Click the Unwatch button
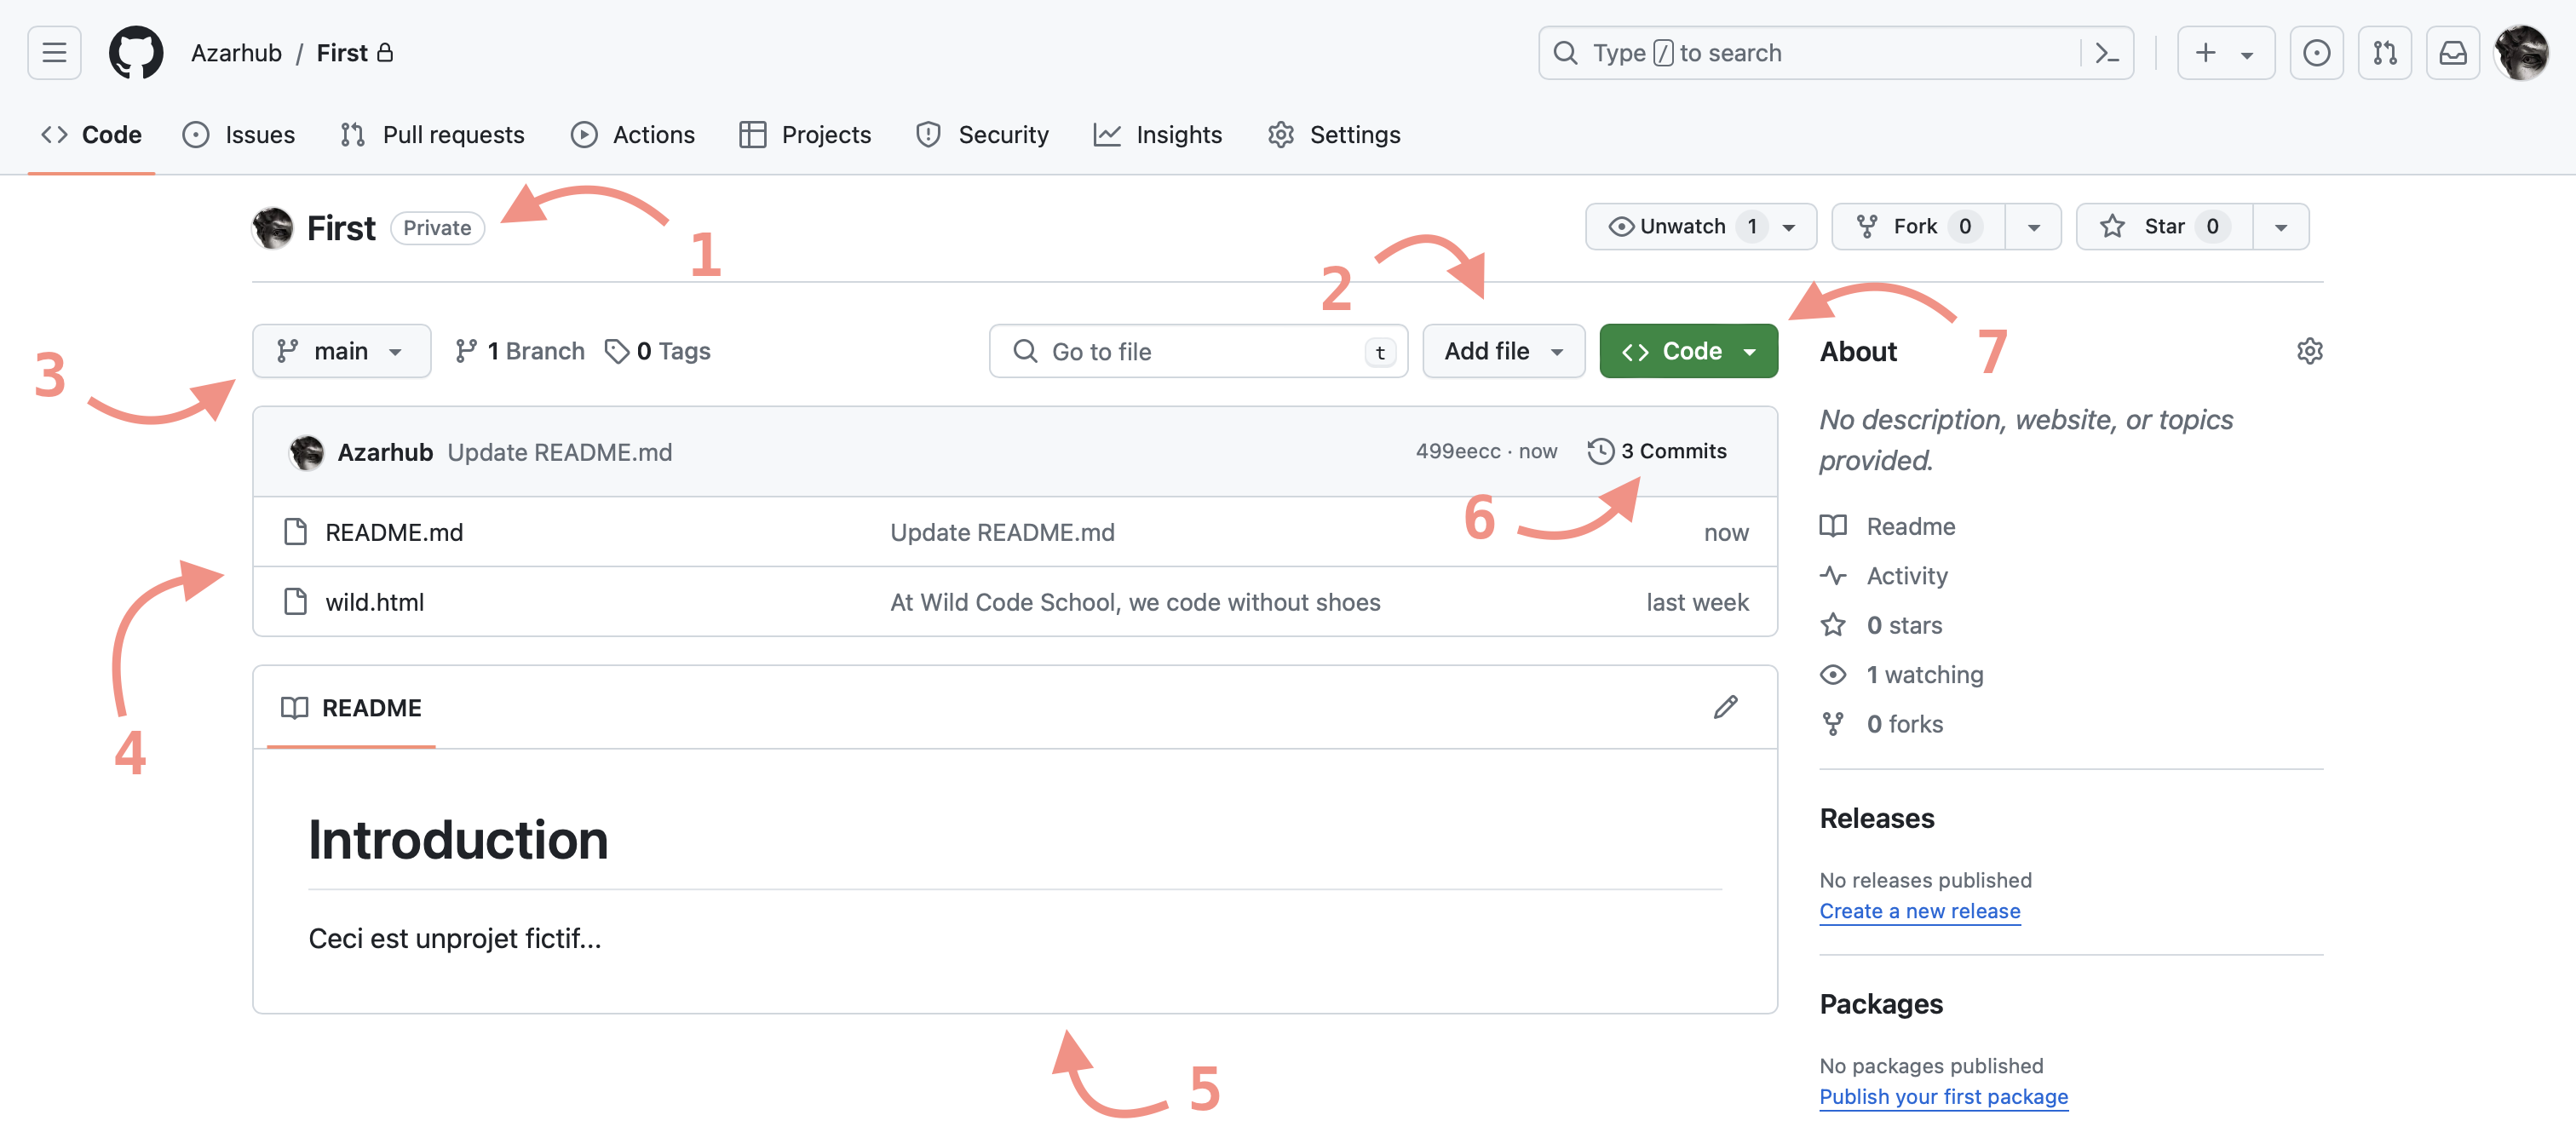The height and width of the screenshot is (1138, 2576). coord(1700,226)
